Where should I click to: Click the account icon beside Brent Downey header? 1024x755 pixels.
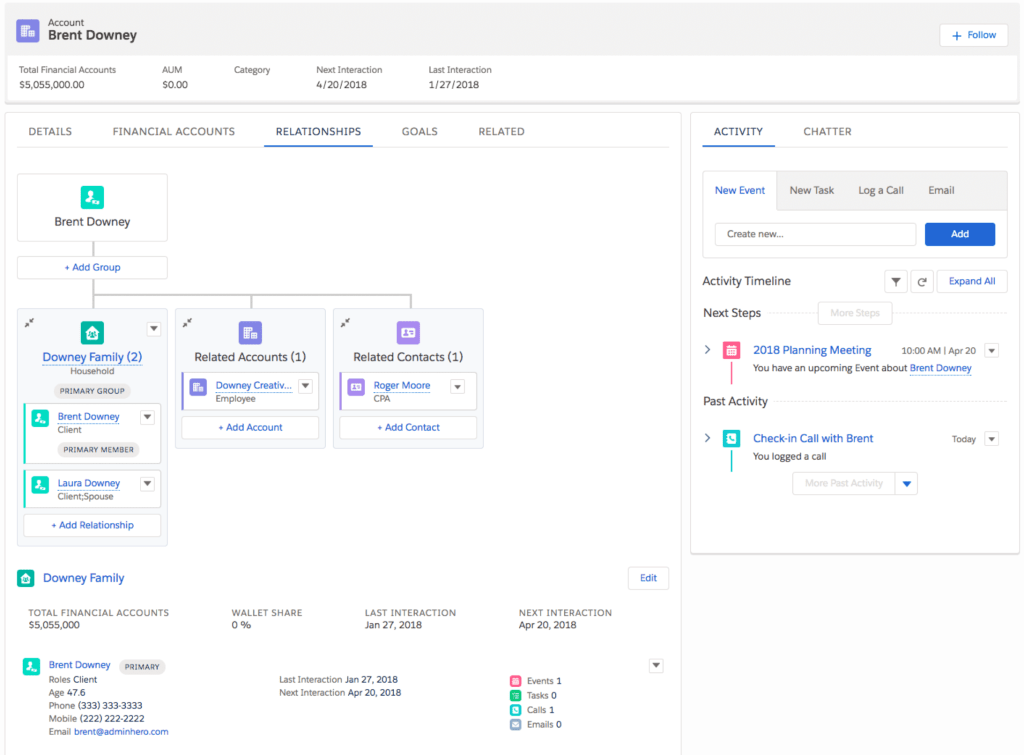(28, 30)
